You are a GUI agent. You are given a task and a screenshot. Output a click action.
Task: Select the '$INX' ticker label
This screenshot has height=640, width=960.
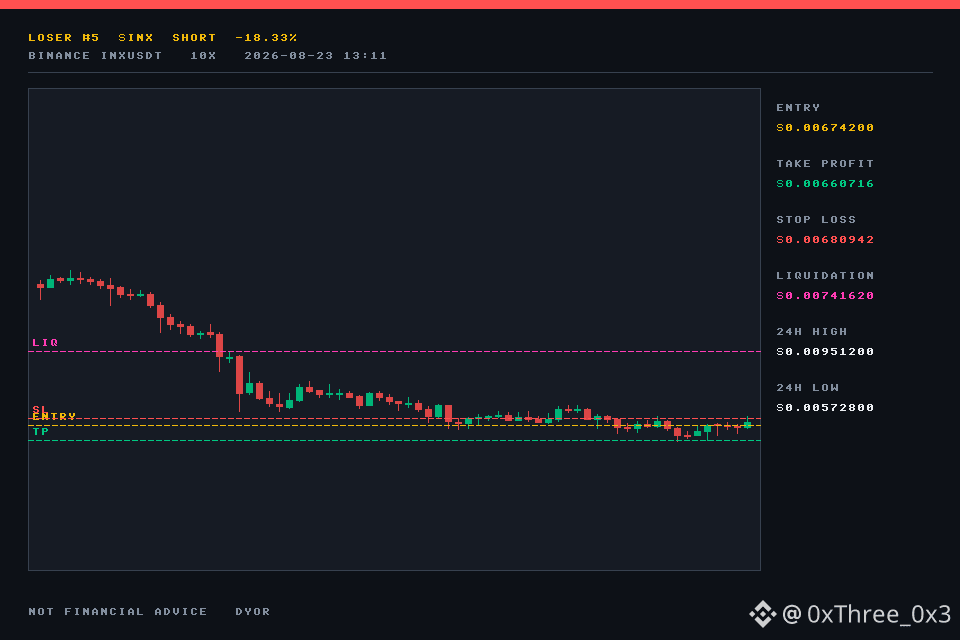tap(136, 37)
